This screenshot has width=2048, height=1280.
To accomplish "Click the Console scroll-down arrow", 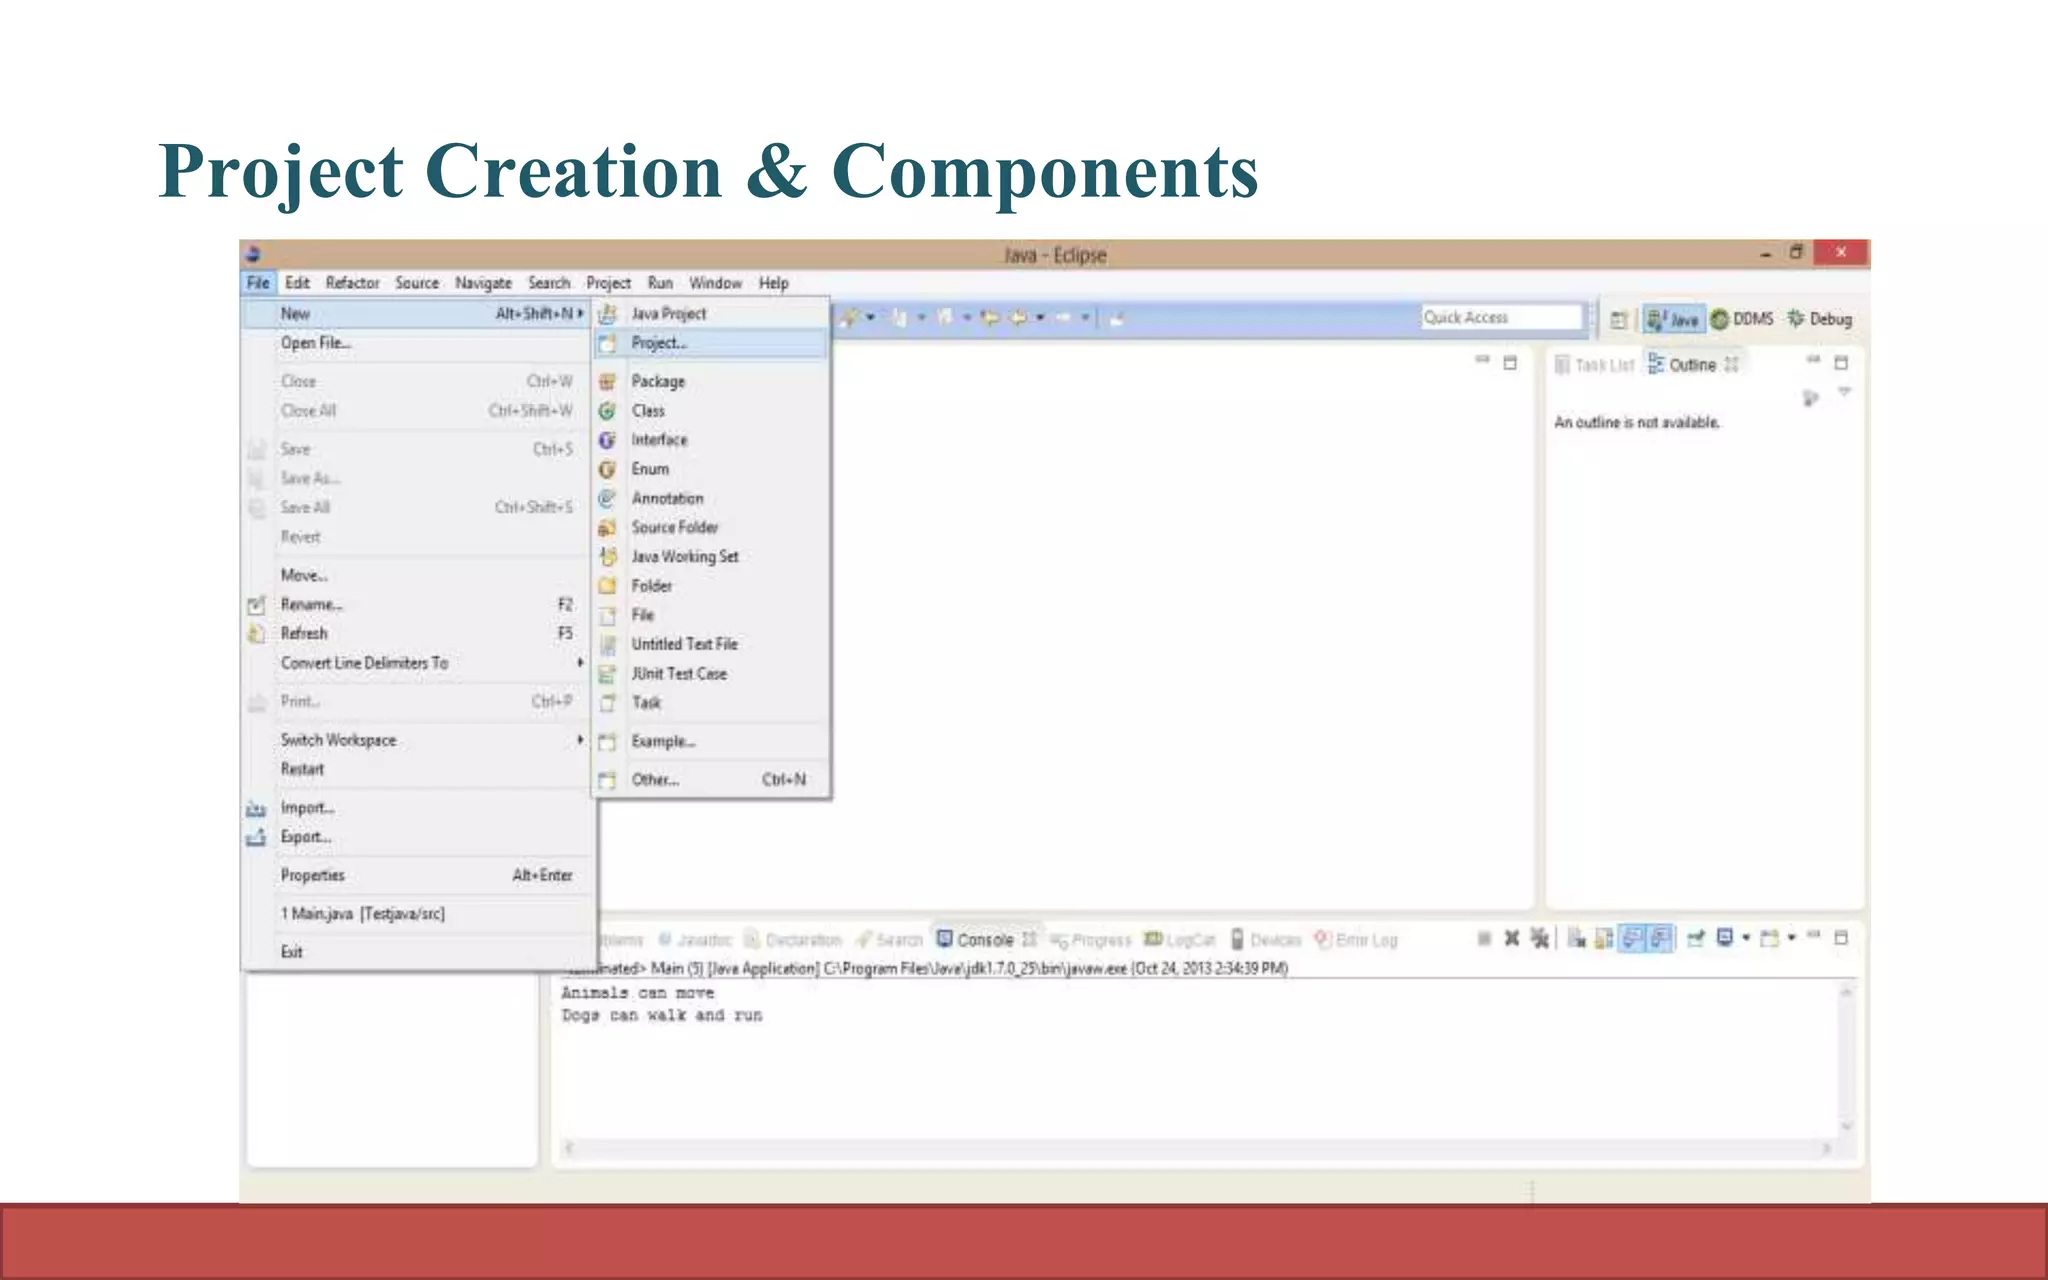I will [x=1846, y=1126].
